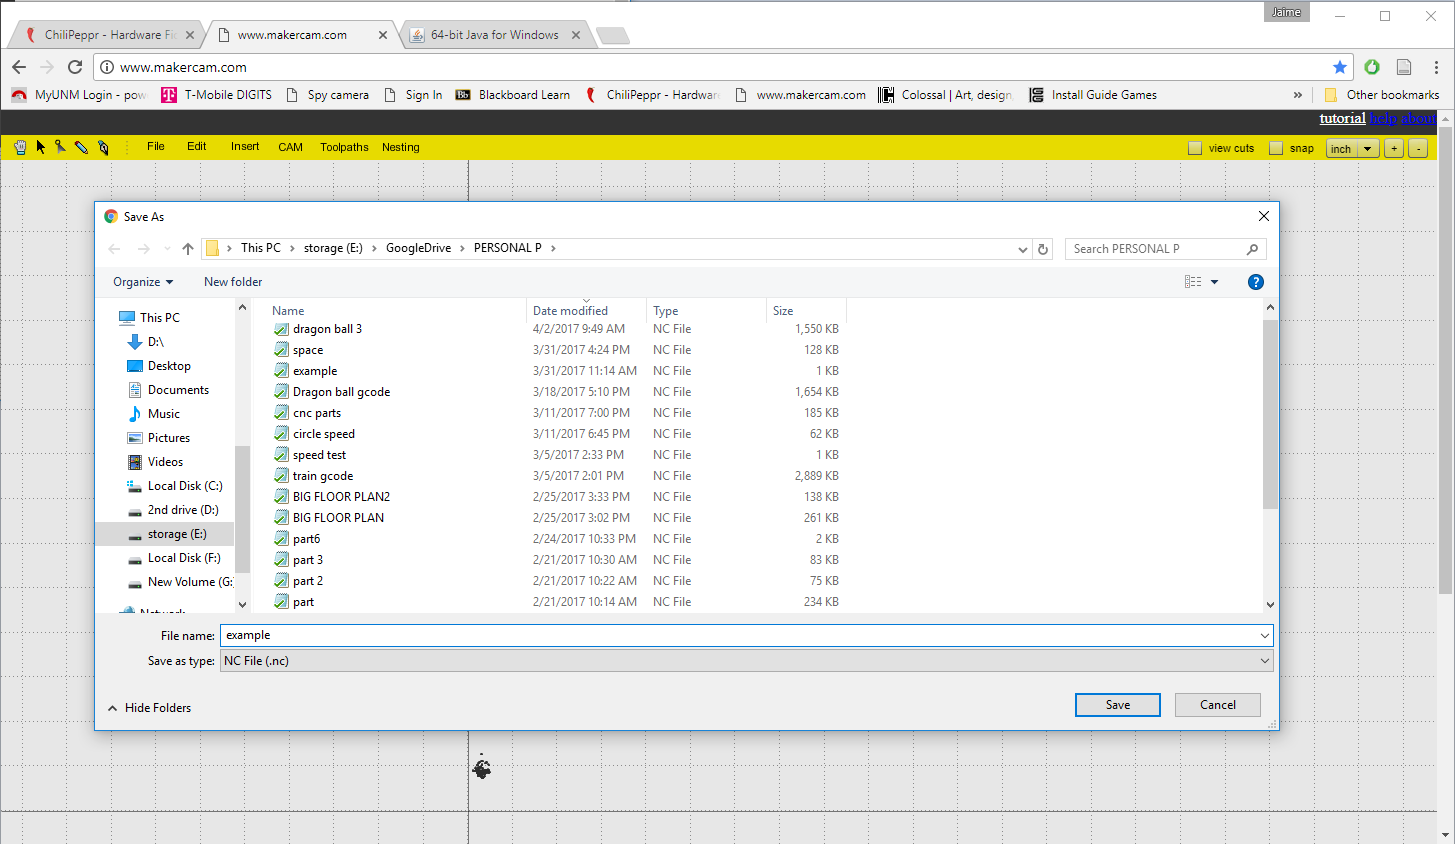
Task: Click the site information icon in the address bar
Action: [x=107, y=67]
